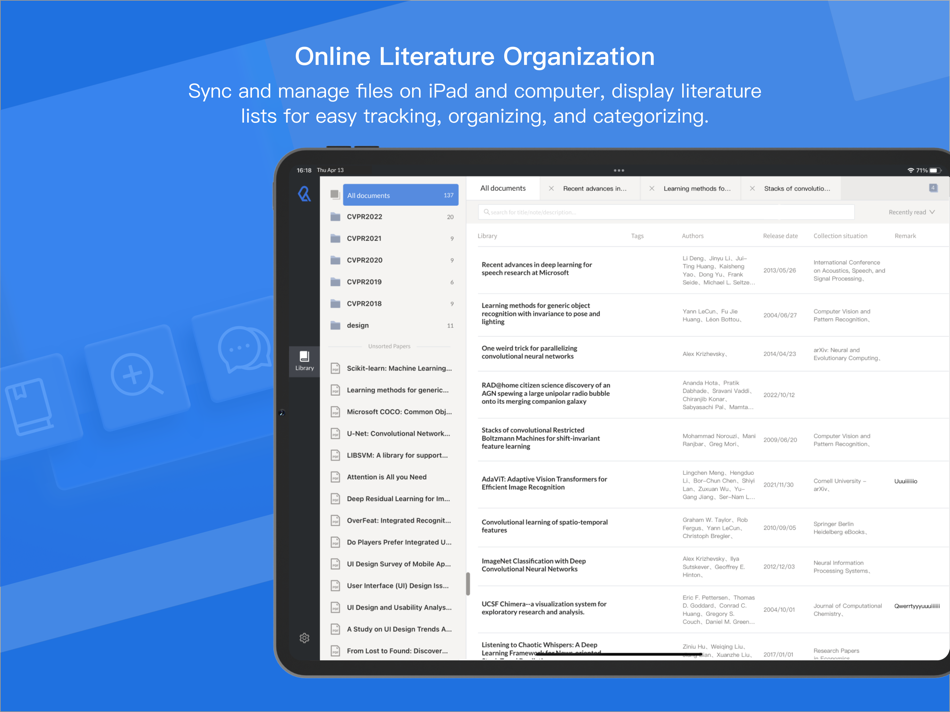Click the All documents stack icon
Viewport: 950px width, 712px height.
[335, 195]
